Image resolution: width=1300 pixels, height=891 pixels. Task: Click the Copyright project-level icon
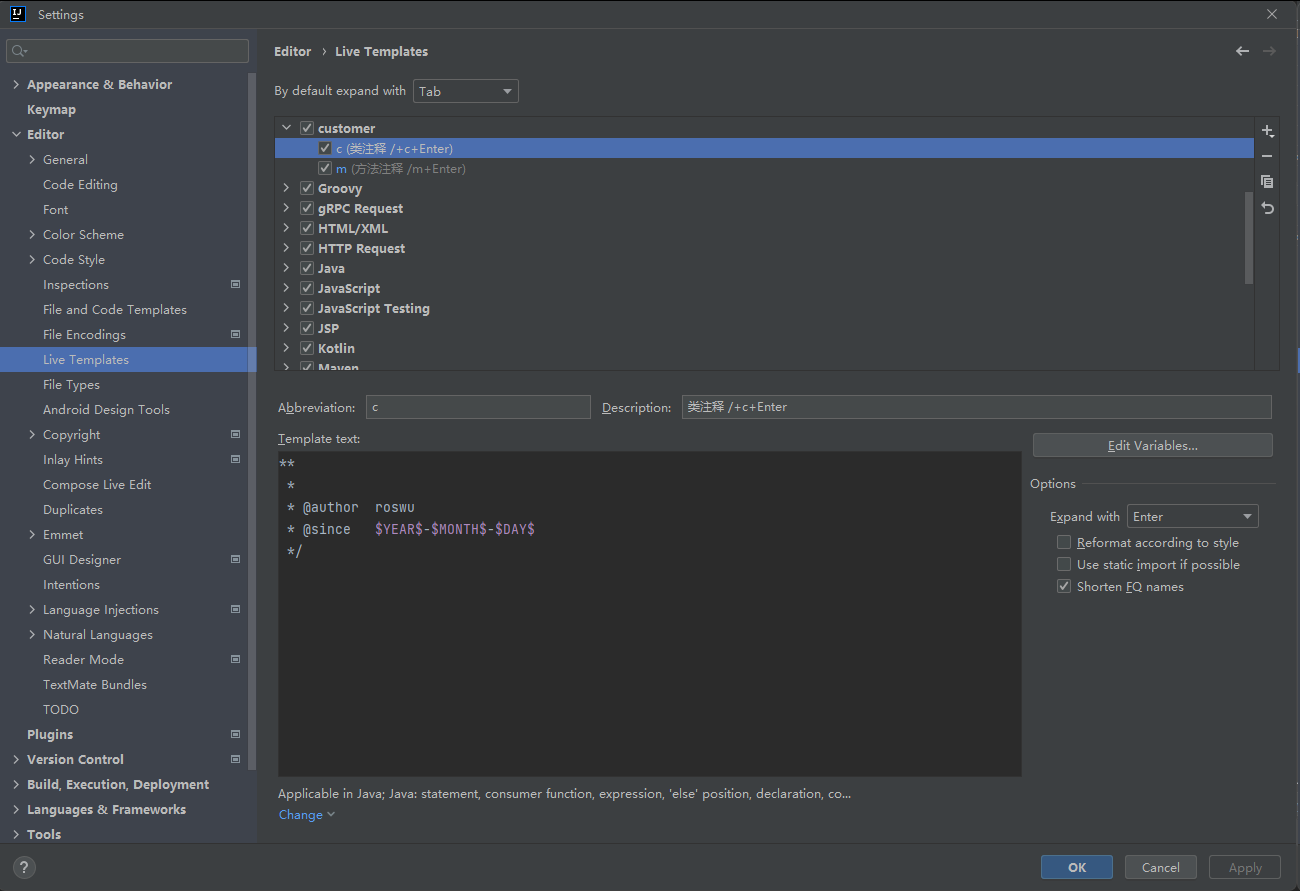point(236,434)
